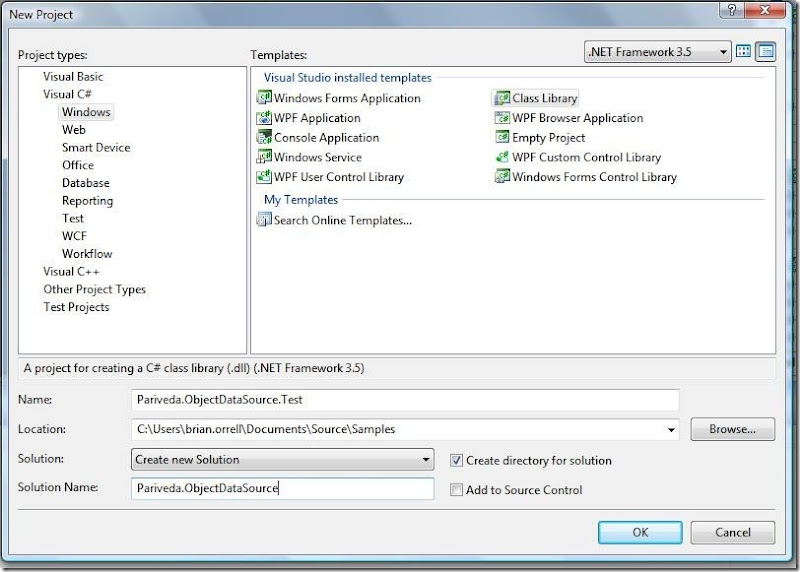Click the WPF Custom Control Library label
This screenshot has width=800, height=572.
point(586,157)
